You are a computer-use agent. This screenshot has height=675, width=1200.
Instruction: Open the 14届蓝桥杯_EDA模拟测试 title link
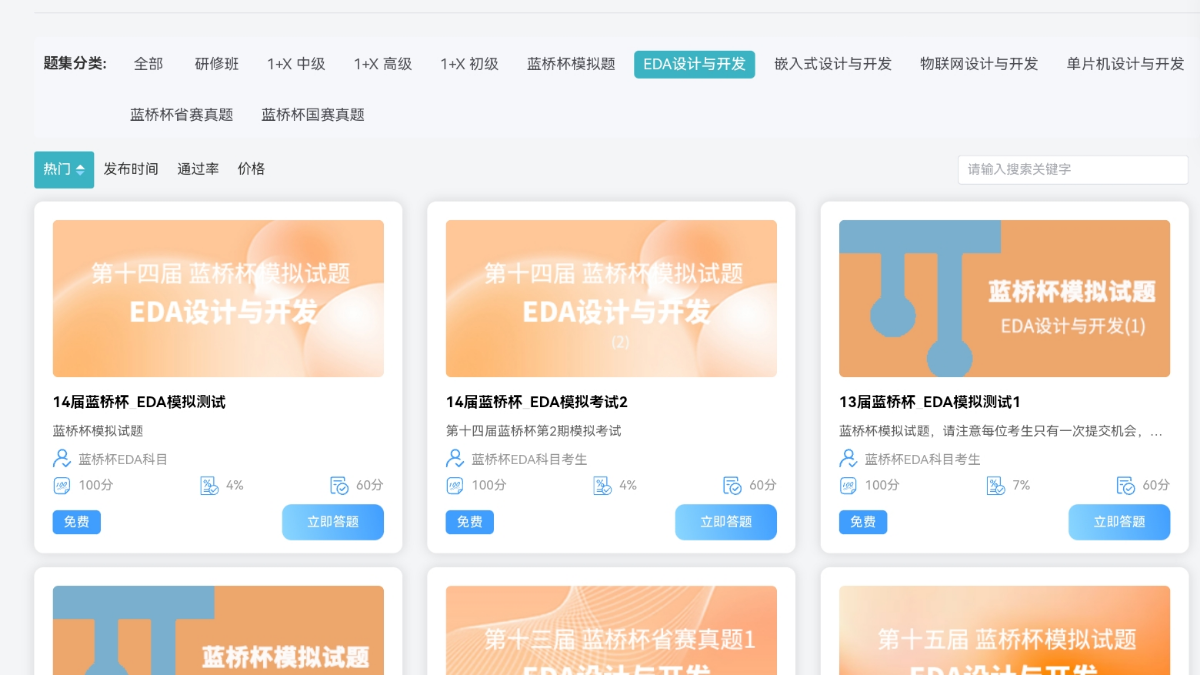point(139,402)
